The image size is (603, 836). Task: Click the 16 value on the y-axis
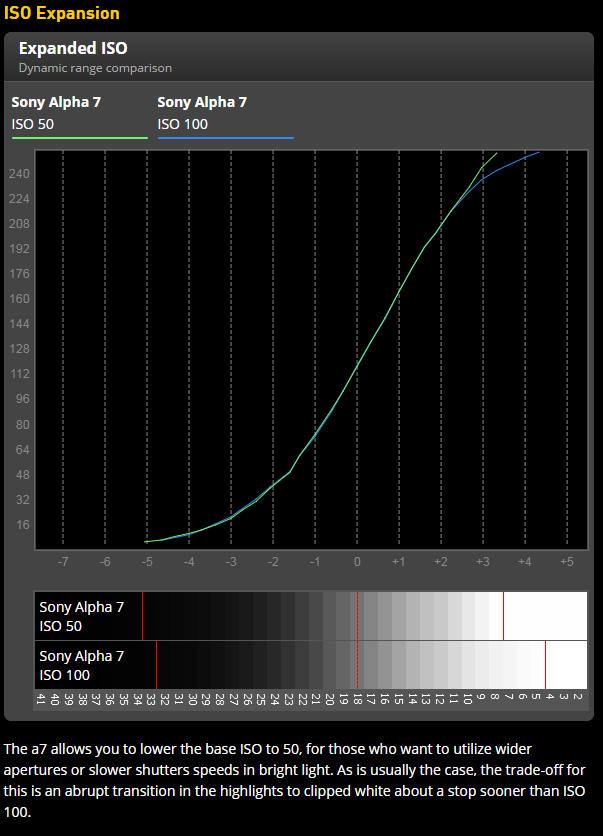[22, 525]
